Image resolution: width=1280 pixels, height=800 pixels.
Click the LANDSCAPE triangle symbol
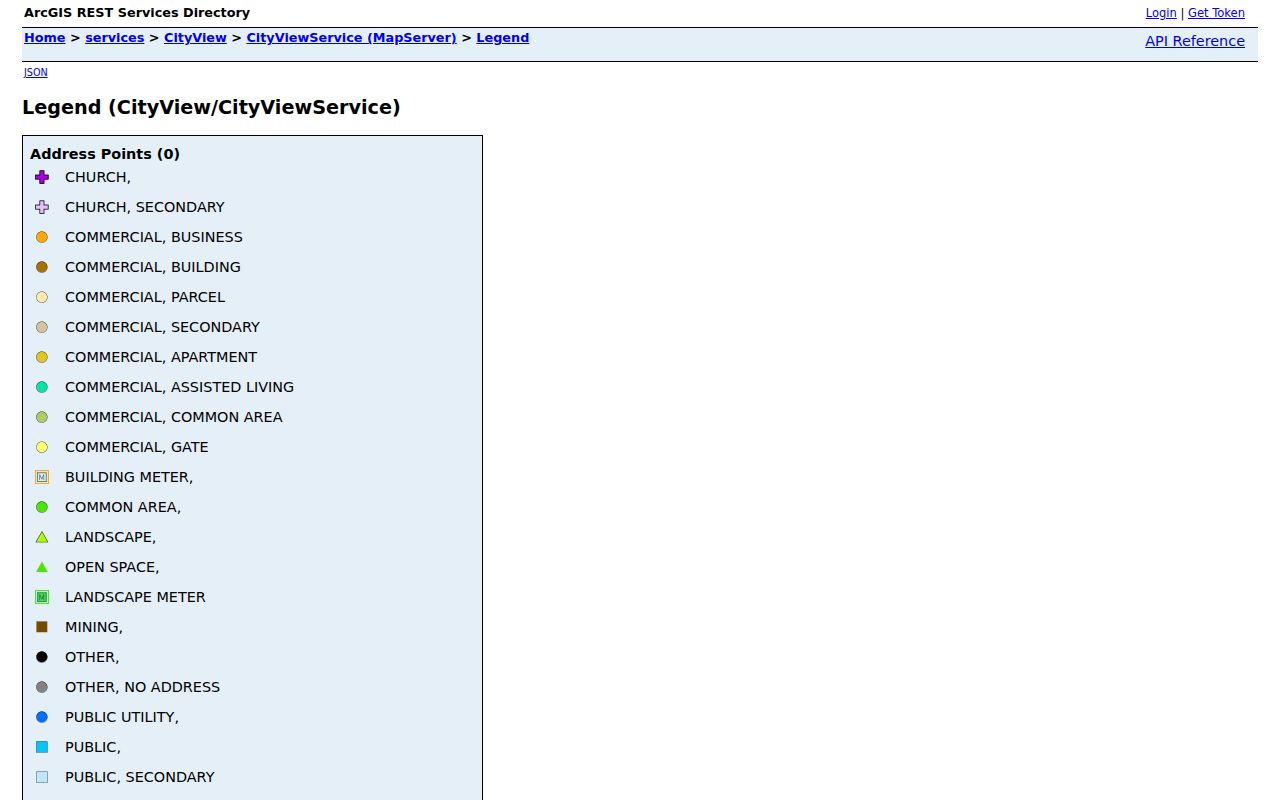click(42, 537)
